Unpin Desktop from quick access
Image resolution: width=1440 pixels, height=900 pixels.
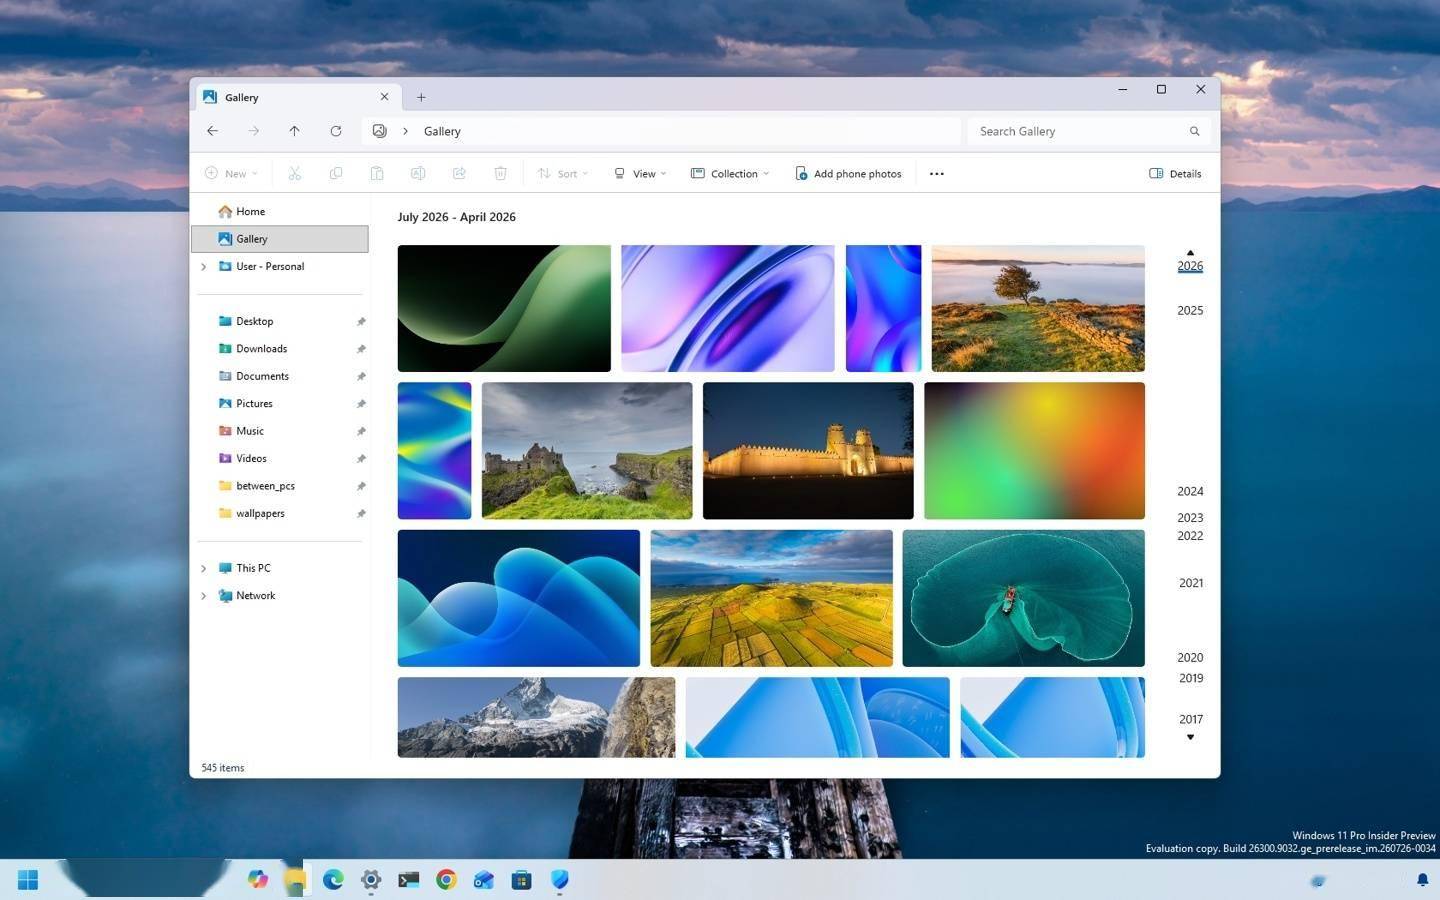tap(361, 321)
